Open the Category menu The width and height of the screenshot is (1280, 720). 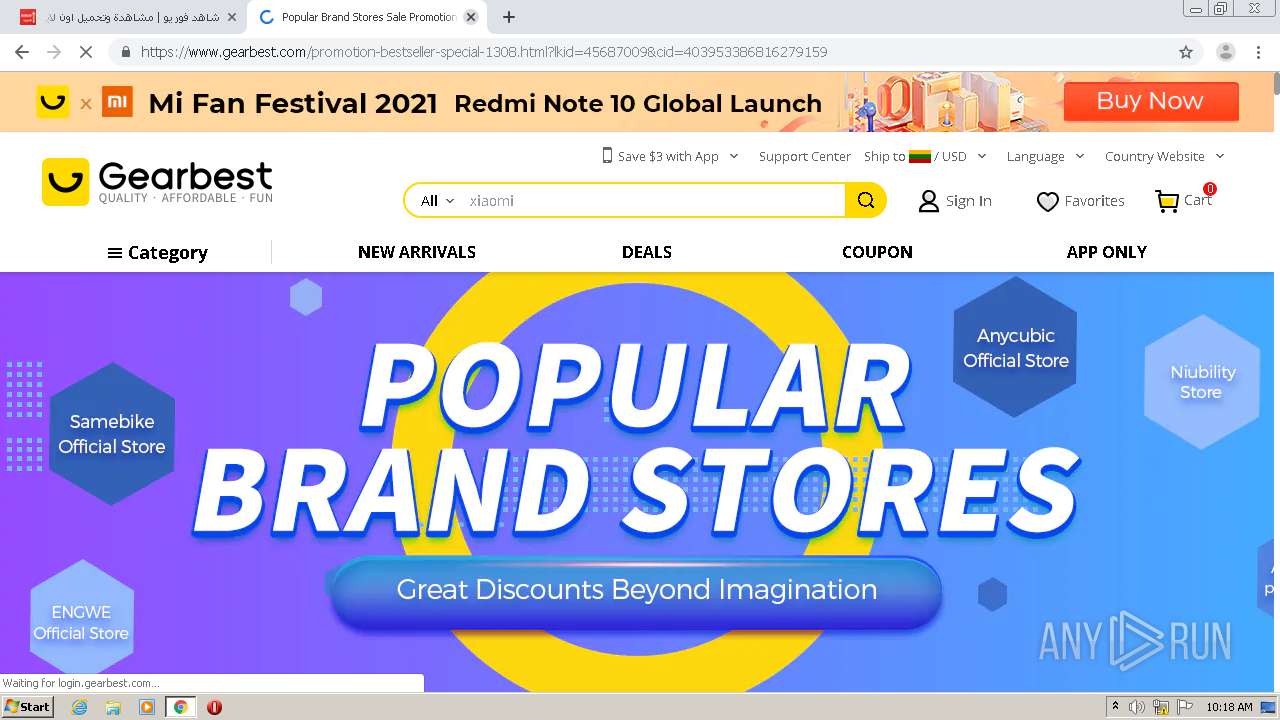pos(157,253)
